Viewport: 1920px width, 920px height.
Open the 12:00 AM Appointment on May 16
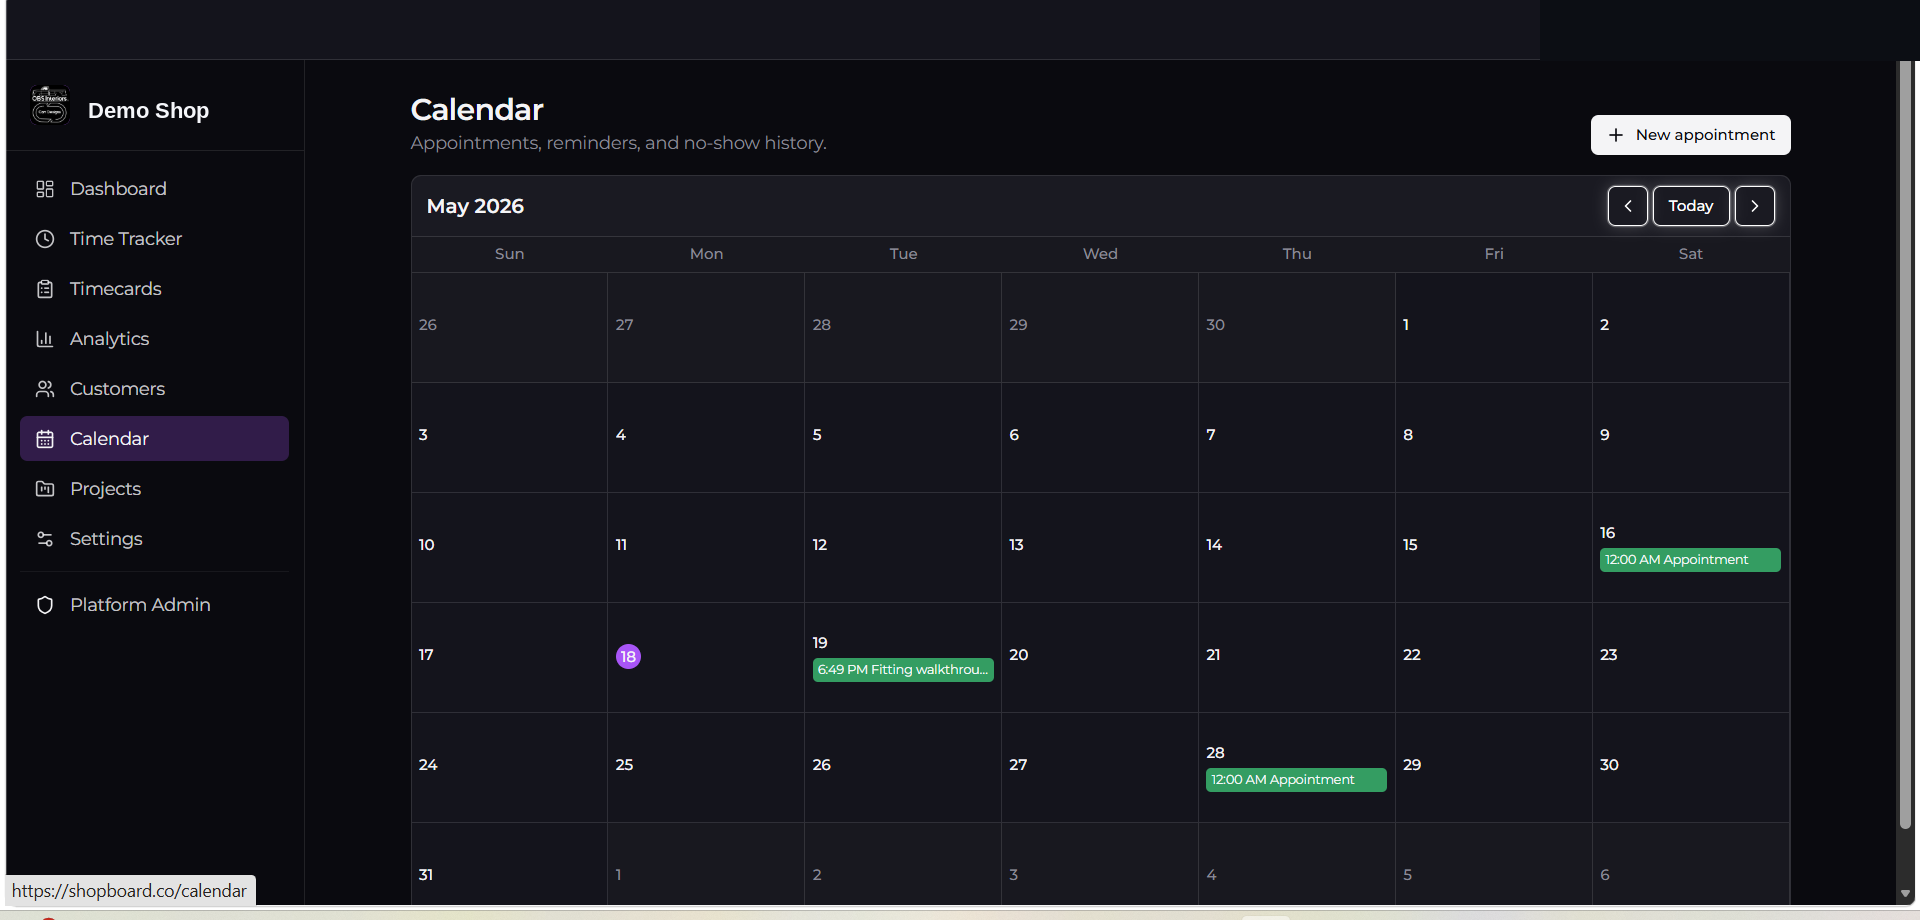1690,560
